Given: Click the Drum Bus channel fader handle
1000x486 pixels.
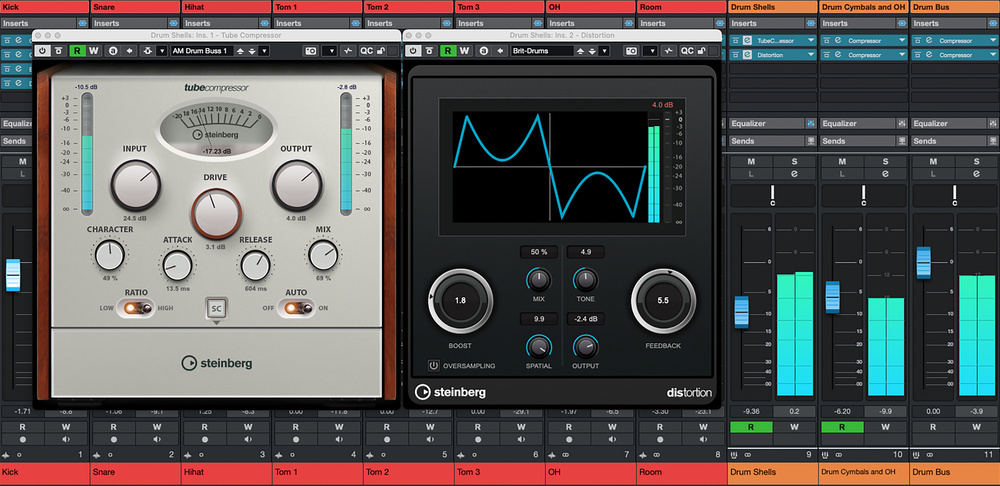Looking at the screenshot, I should pos(923,263).
